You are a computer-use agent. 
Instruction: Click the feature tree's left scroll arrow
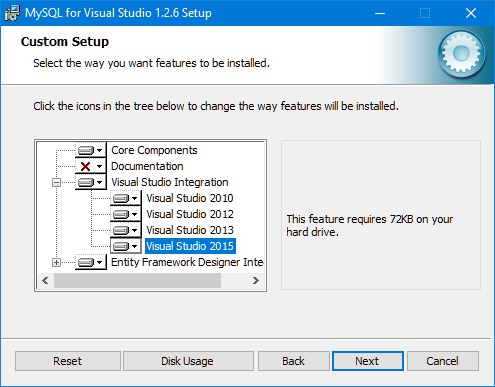45,281
